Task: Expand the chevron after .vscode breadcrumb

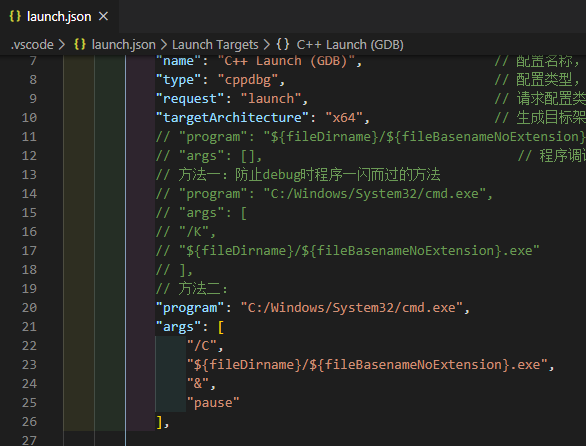Action: 62,44
